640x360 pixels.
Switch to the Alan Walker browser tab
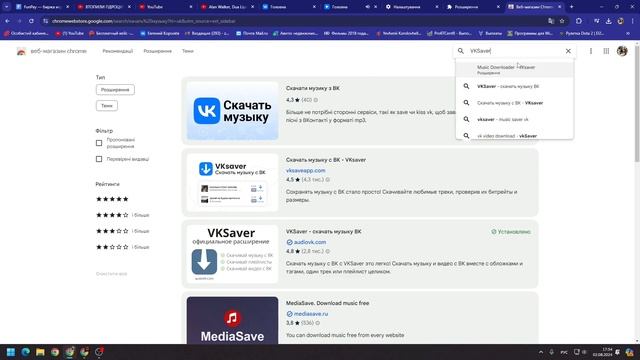[227, 7]
